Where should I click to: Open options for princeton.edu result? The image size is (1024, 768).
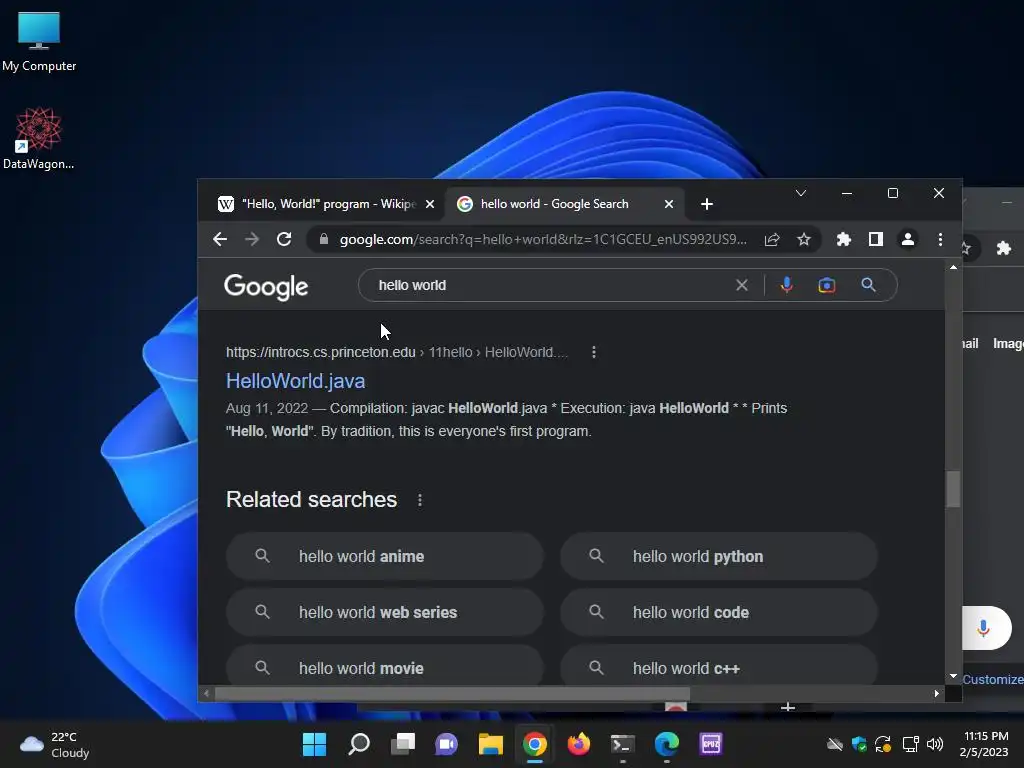[594, 352]
